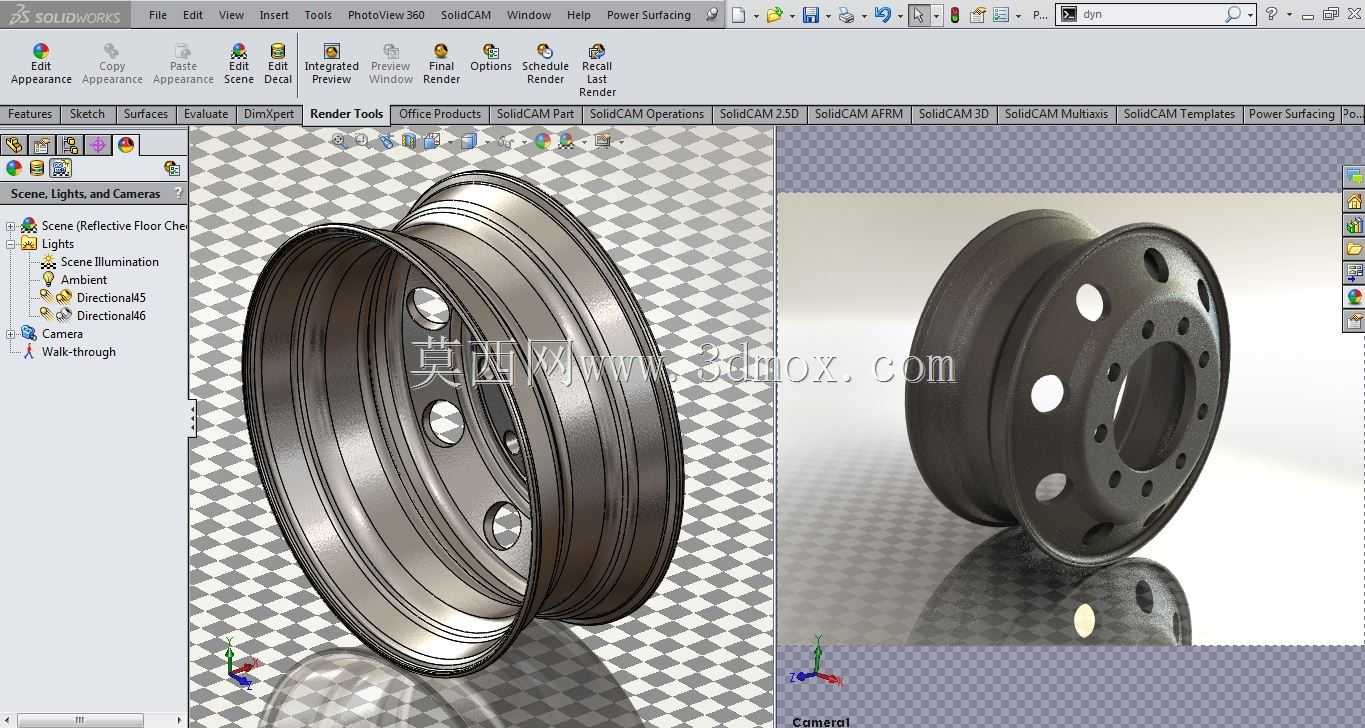This screenshot has width=1365, height=728.
Task: Open the SolidCAM menu
Action: point(466,15)
